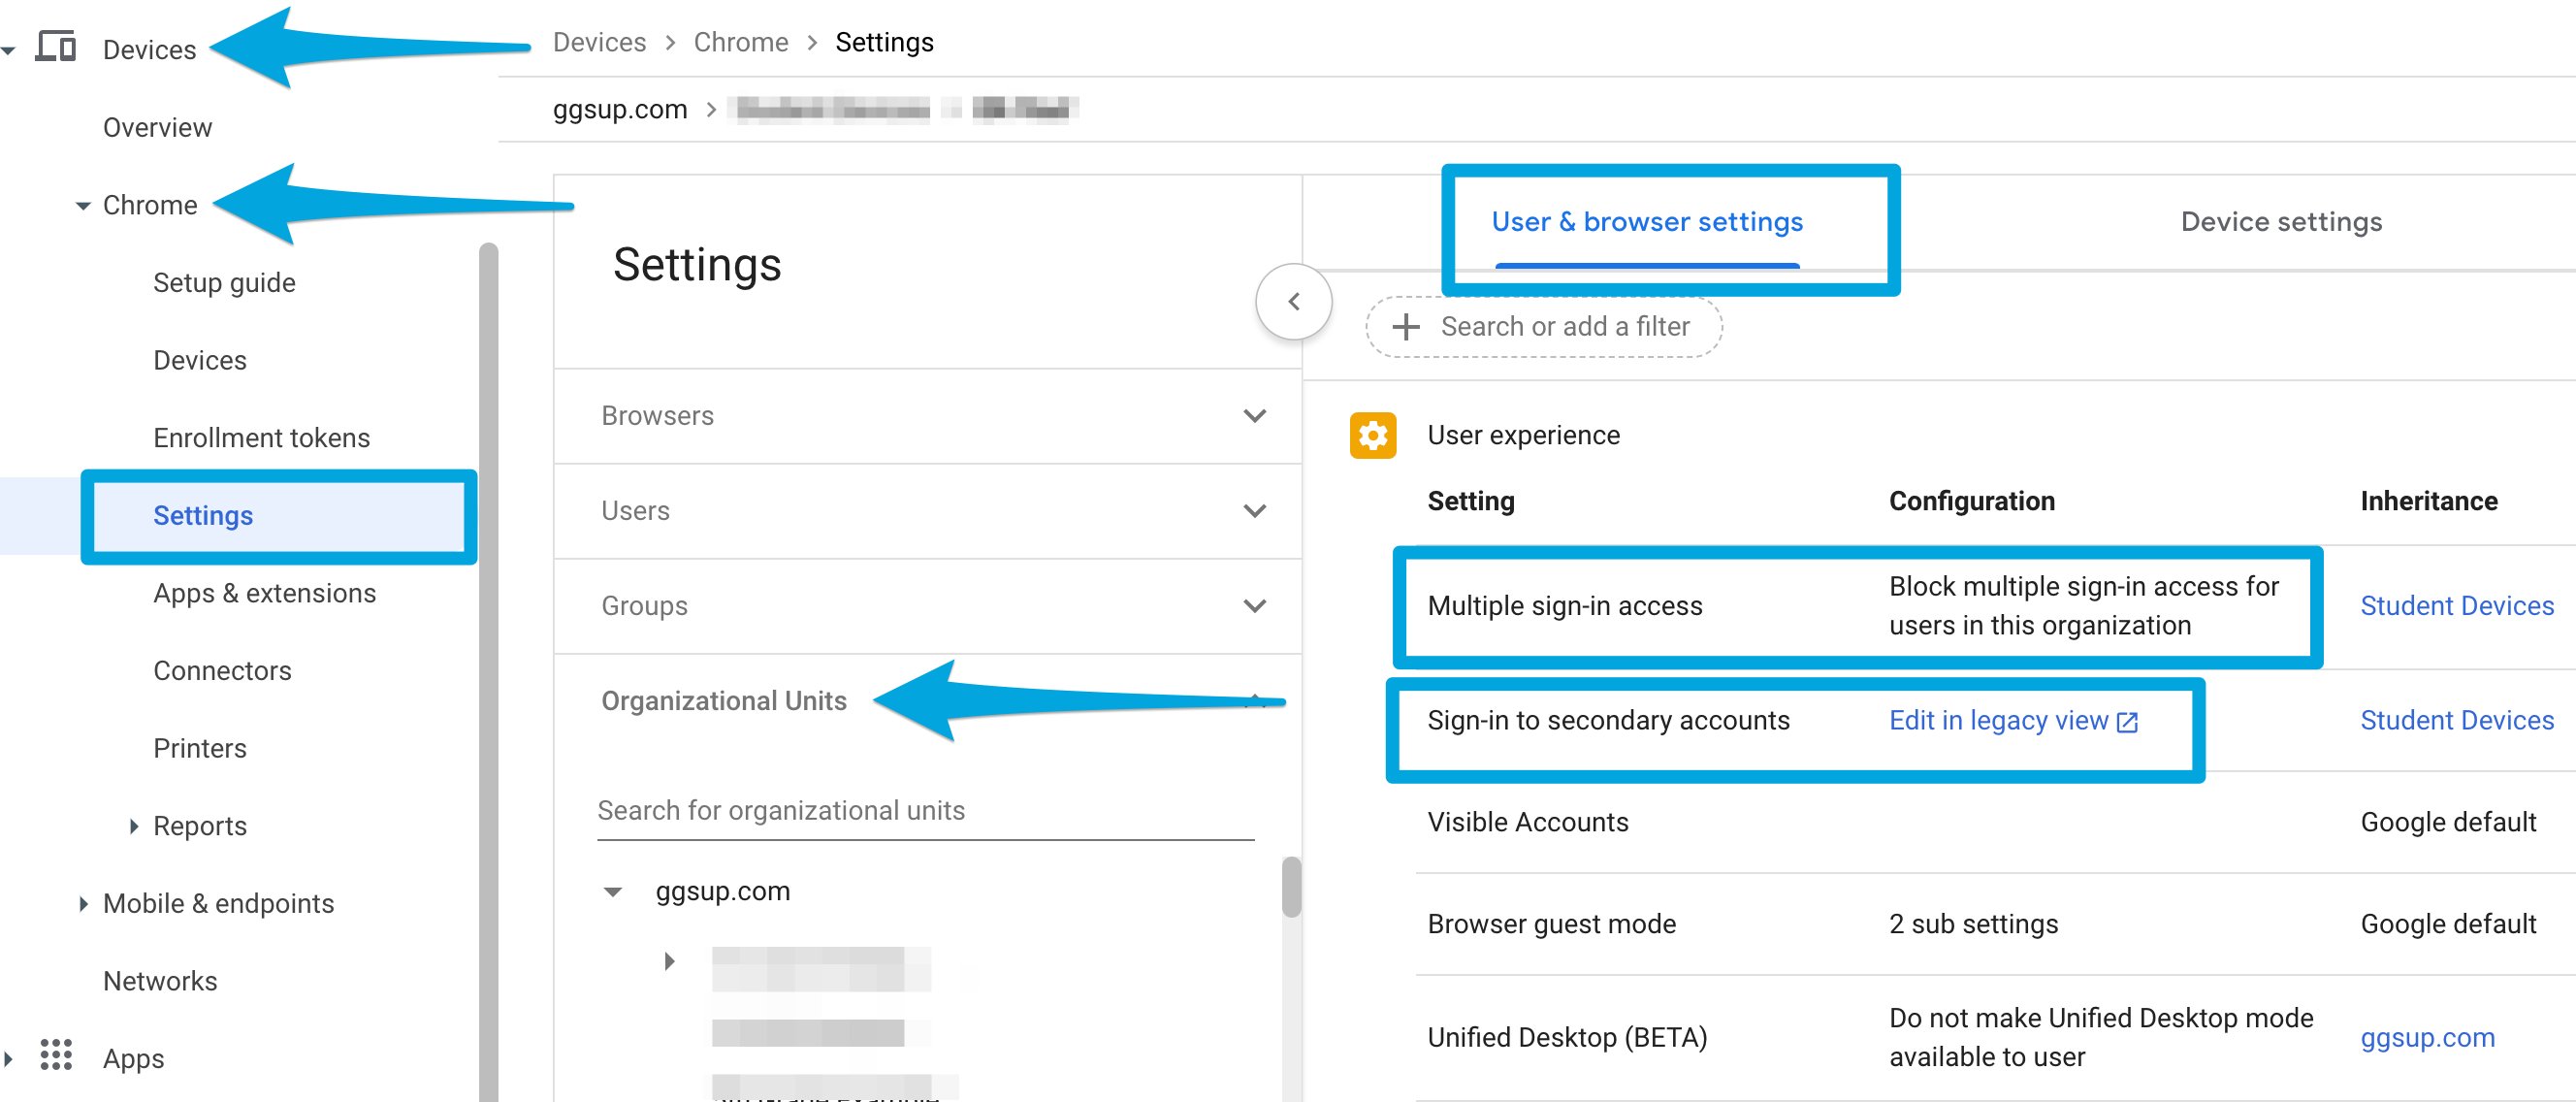This screenshot has height=1102, width=2576.
Task: Click the Block multiple sign-in access configuration text
Action: click(2083, 606)
